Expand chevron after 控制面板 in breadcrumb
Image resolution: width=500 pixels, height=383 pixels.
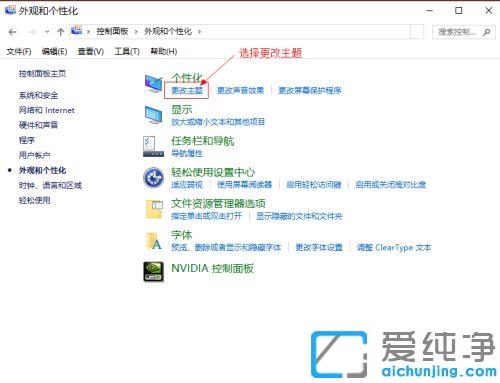(x=136, y=32)
